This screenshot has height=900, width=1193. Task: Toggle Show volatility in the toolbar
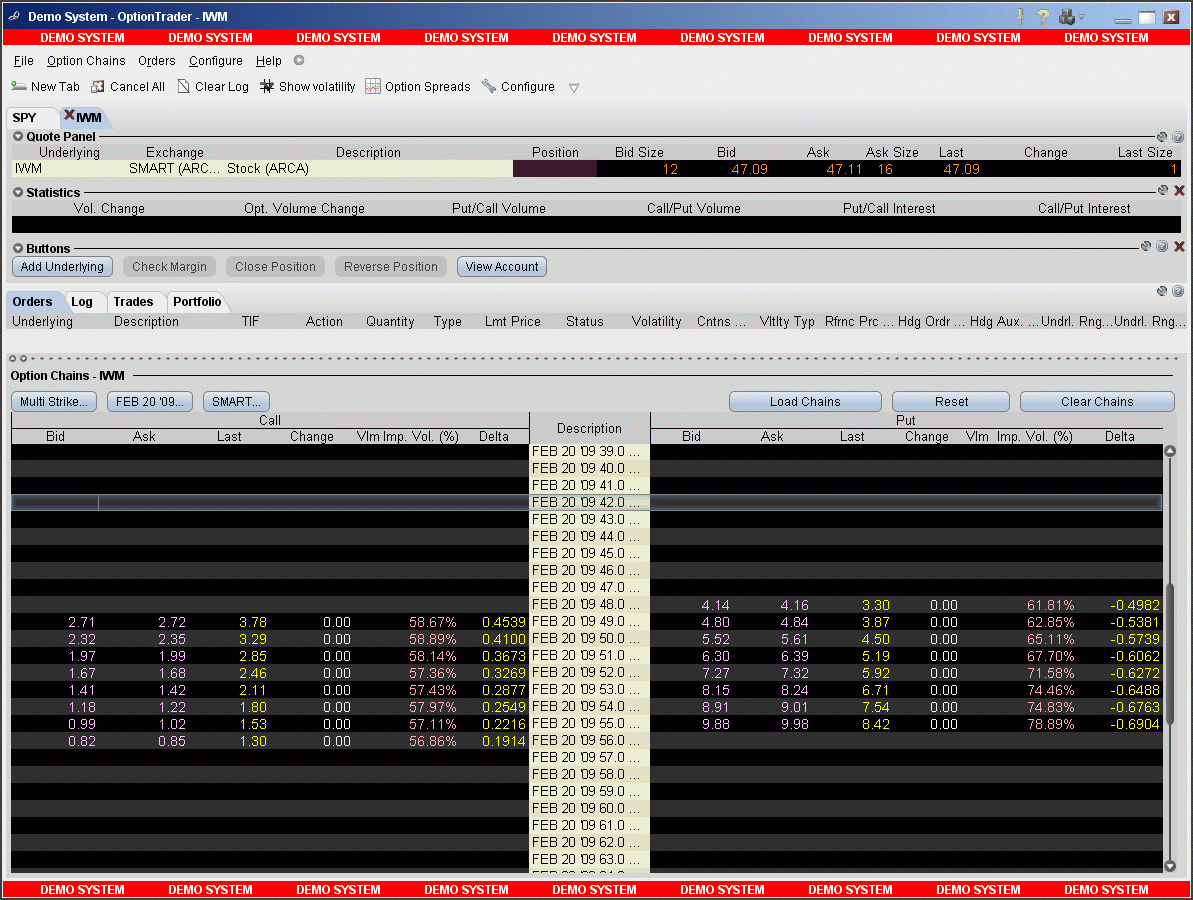point(307,87)
